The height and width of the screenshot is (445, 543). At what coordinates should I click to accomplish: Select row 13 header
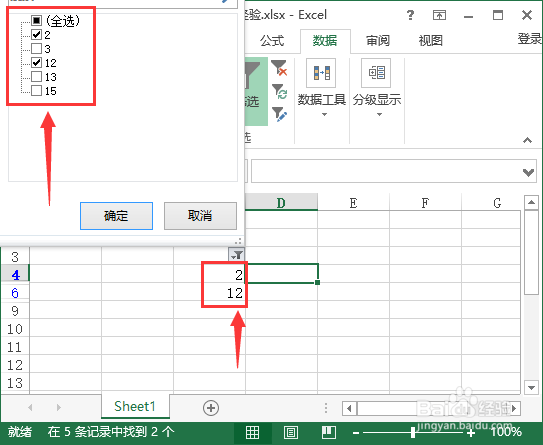pos(15,383)
